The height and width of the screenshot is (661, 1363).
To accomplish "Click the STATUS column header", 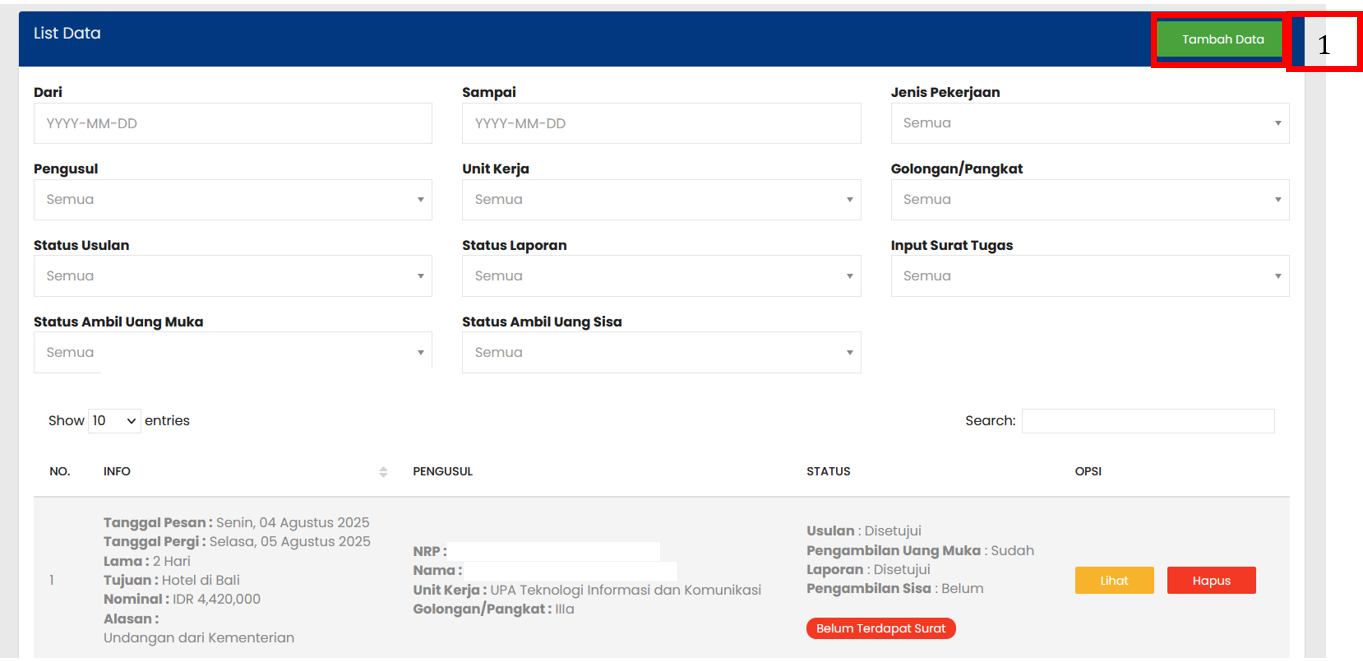I will click(828, 472).
